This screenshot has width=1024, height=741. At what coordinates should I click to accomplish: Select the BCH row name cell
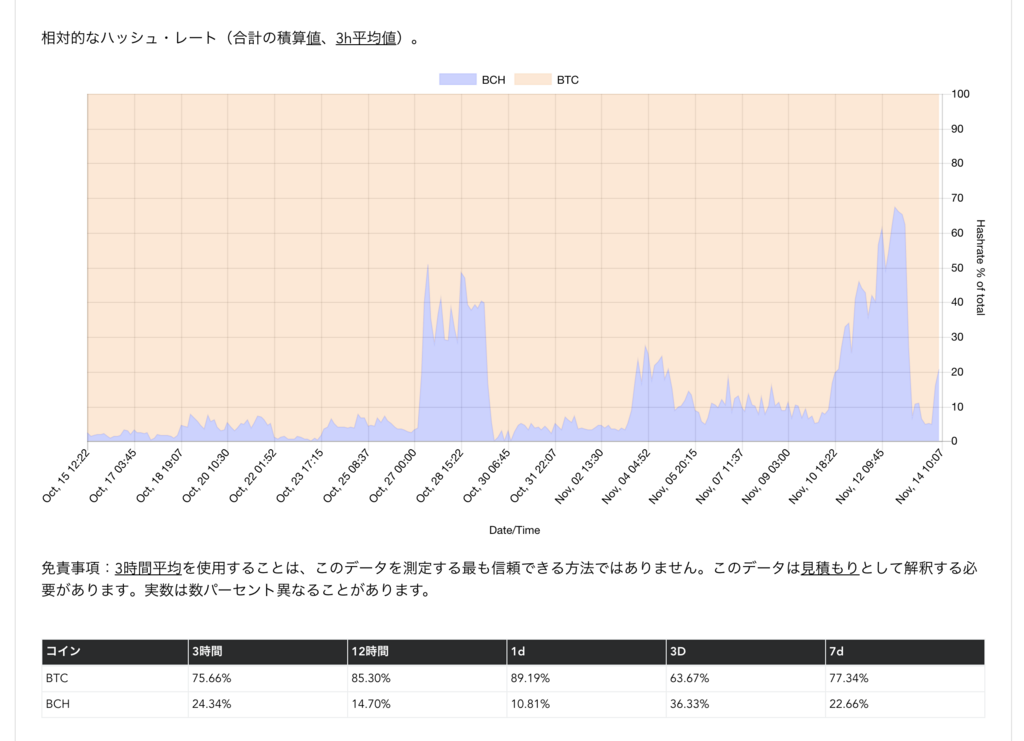[x=115, y=704]
